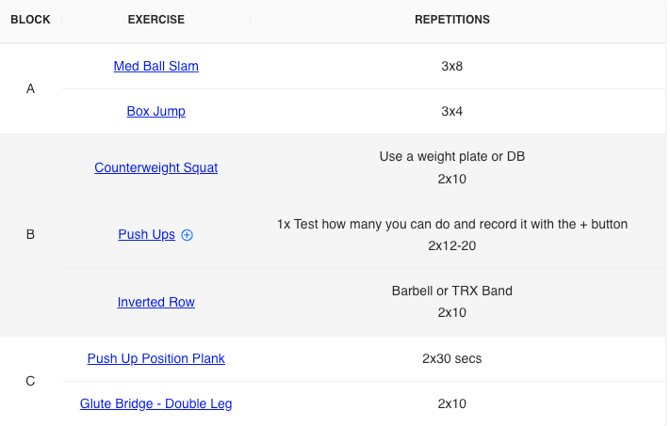This screenshot has height=426, width=670.
Task: Click the EXERCISE column header
Action: click(156, 19)
